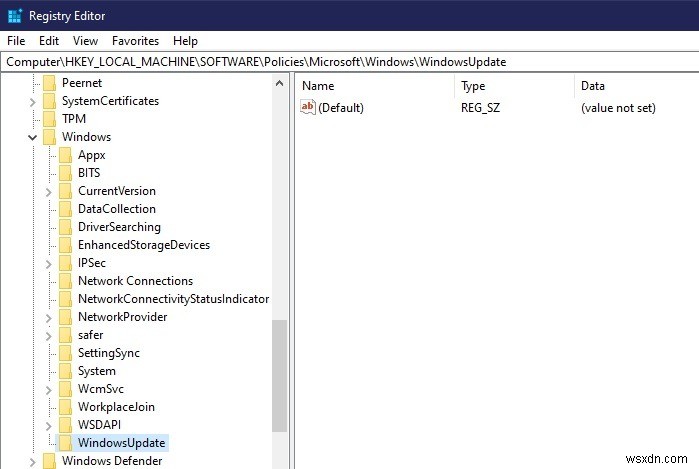699x469 pixels.
Task: Click the WcmSvc folder icon
Action: pyautogui.click(x=66, y=389)
